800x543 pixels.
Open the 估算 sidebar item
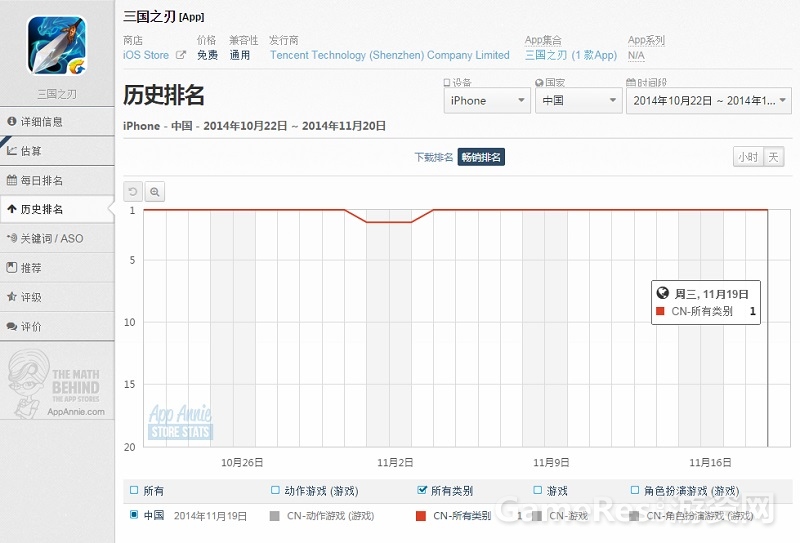point(57,151)
